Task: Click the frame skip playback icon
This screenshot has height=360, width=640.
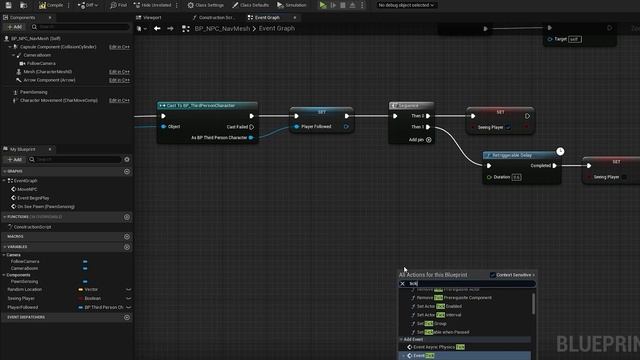Action: coord(333,5)
